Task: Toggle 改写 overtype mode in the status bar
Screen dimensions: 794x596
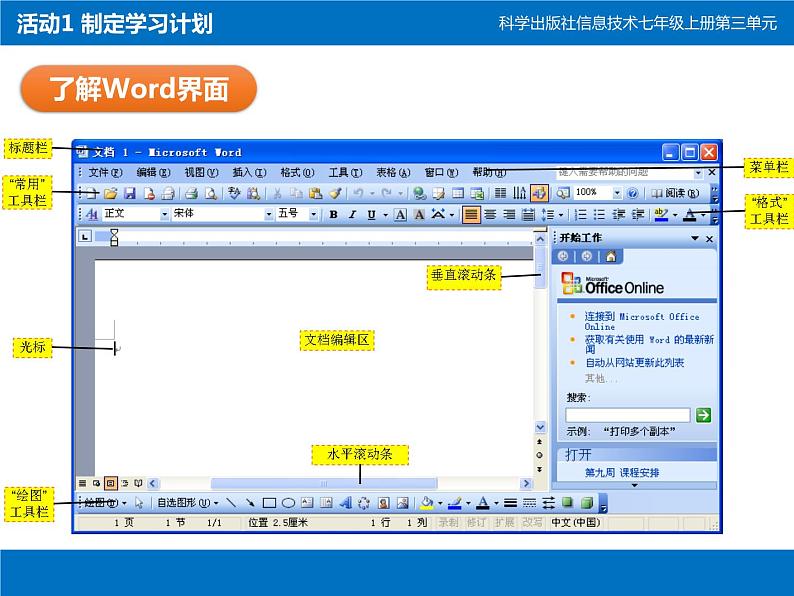Action: [532, 523]
